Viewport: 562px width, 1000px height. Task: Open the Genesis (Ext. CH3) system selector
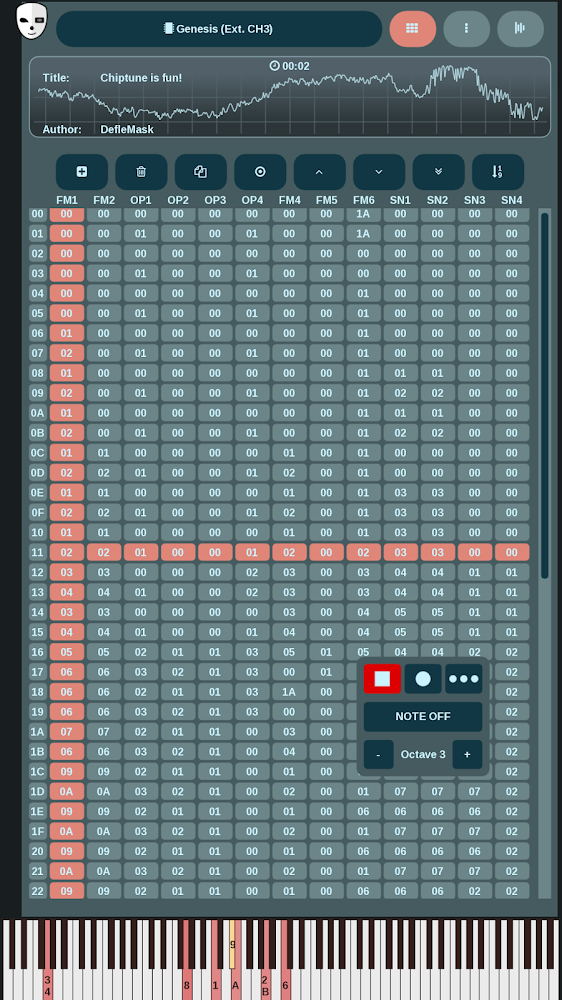(219, 29)
